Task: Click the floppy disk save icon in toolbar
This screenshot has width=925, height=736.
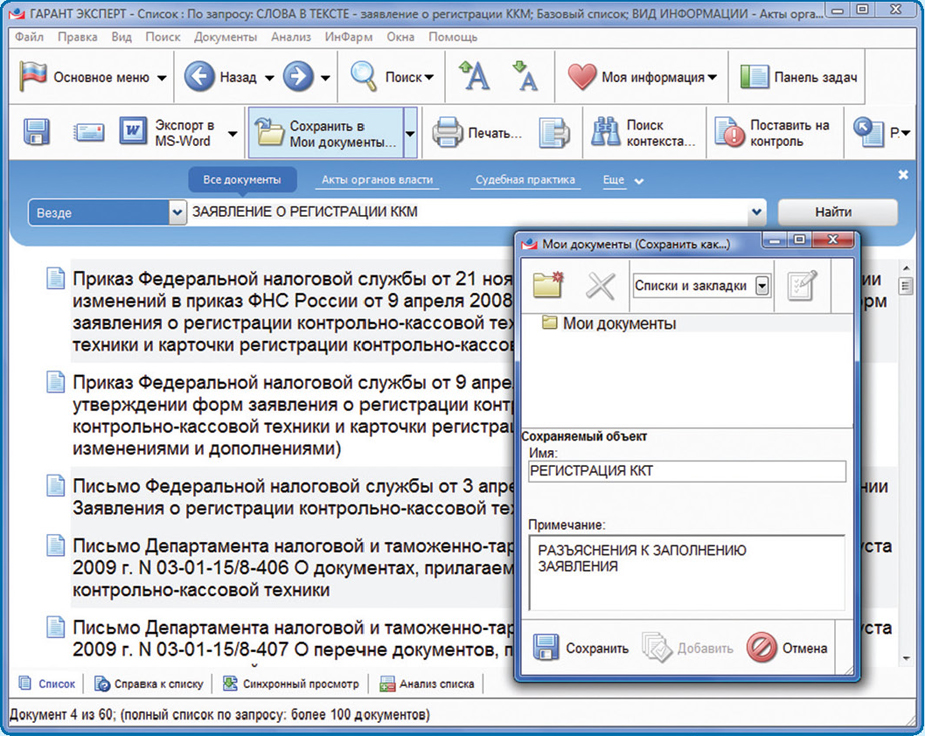Action: click(37, 132)
